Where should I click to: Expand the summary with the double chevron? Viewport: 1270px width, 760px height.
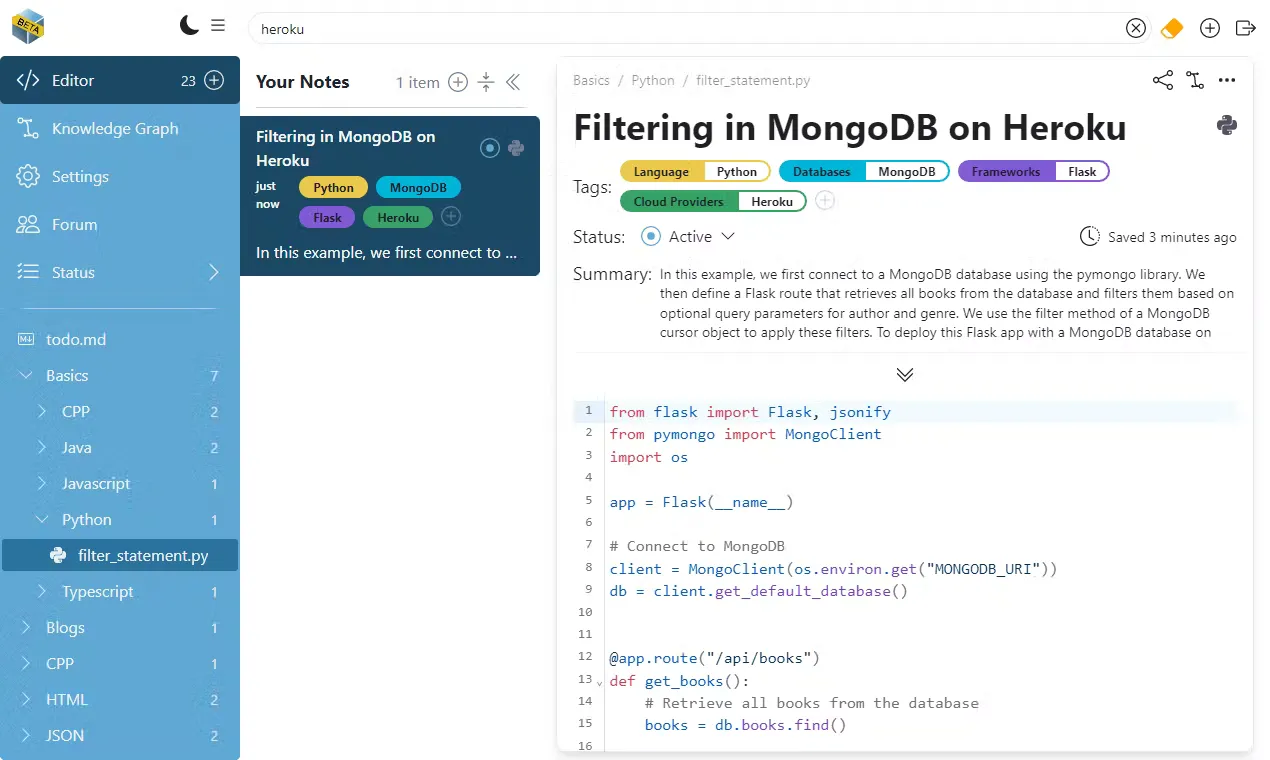904,375
